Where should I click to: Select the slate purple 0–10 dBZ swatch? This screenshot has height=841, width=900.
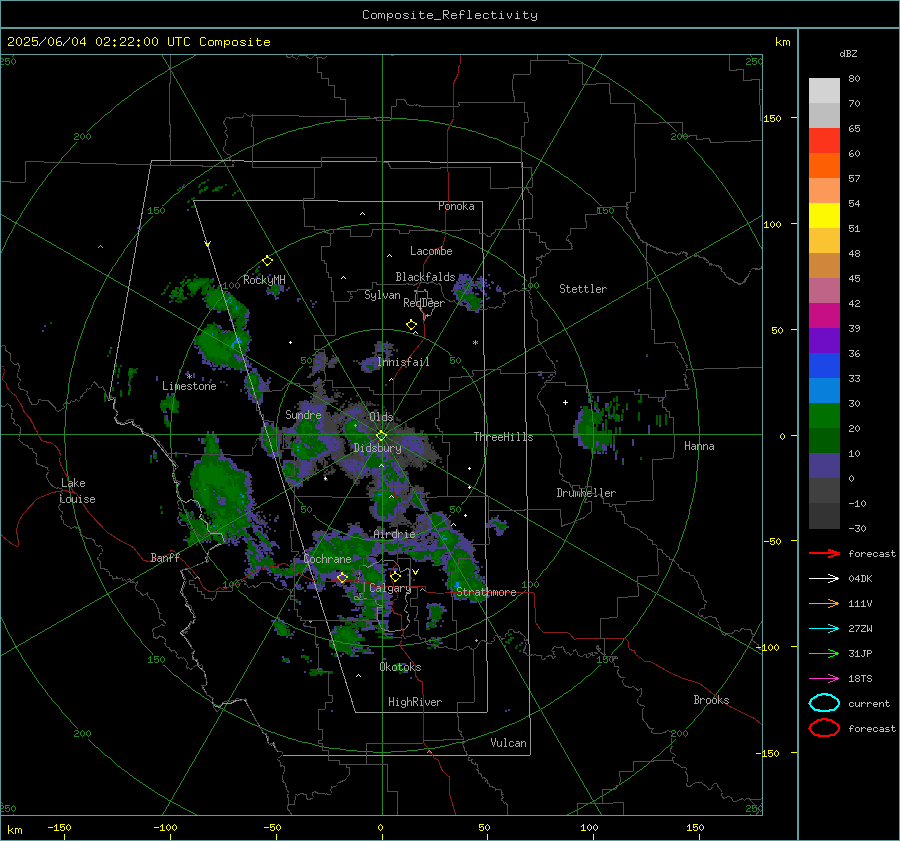click(x=824, y=466)
